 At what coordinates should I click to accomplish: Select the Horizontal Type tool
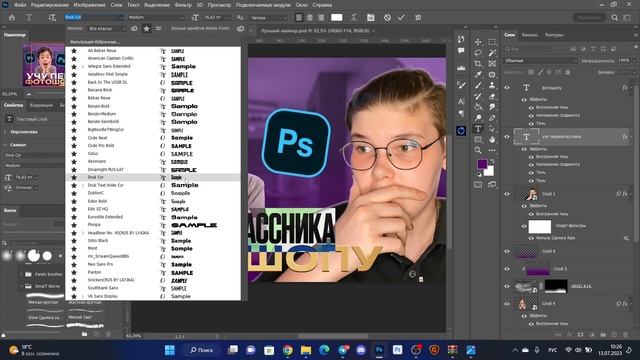tap(478, 129)
